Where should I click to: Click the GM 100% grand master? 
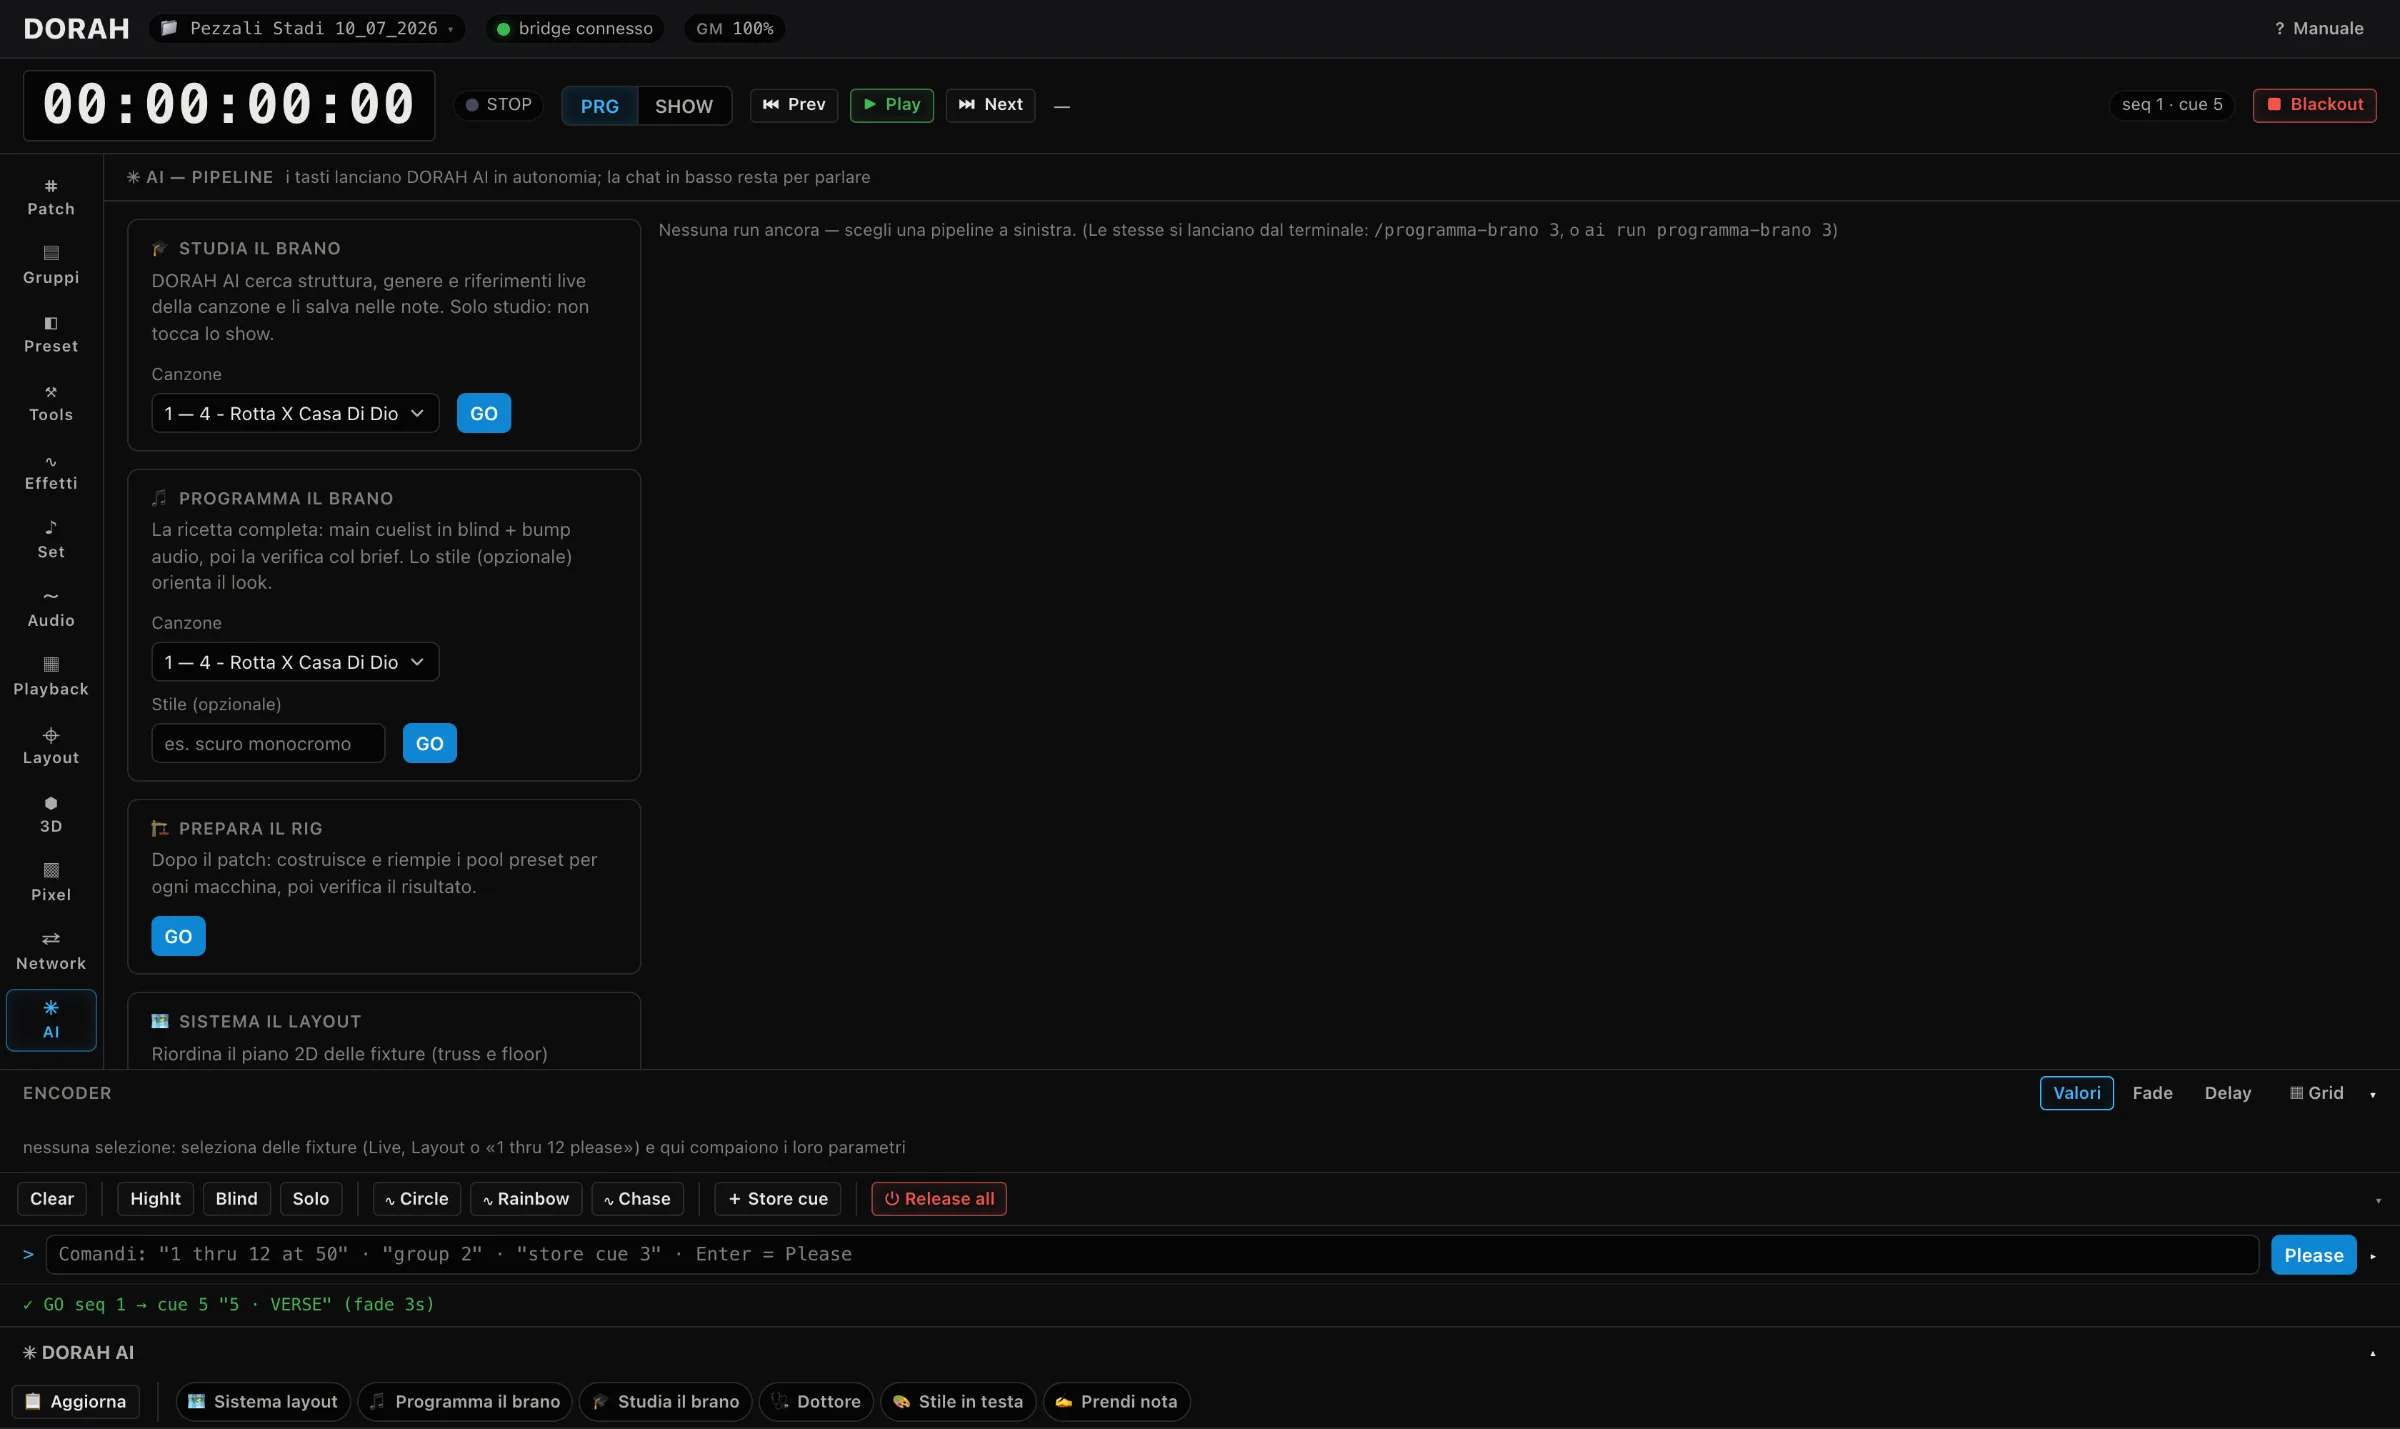pos(735,29)
